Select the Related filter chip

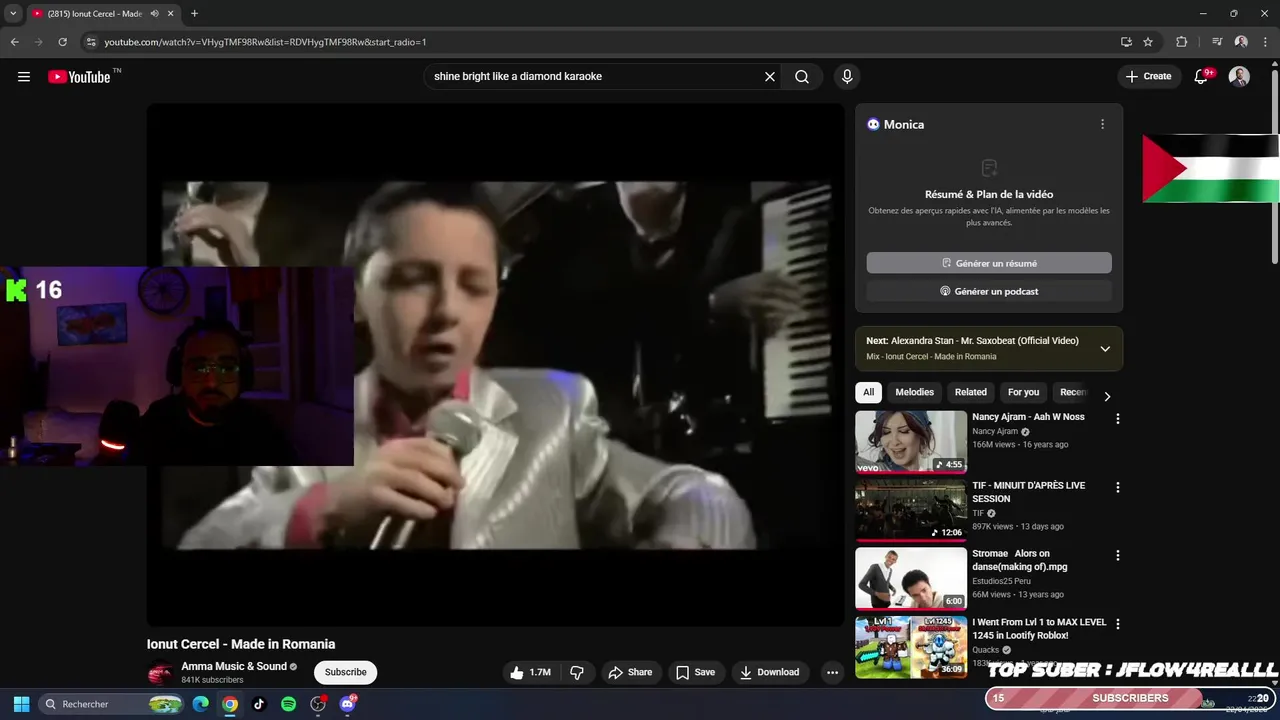(x=971, y=393)
